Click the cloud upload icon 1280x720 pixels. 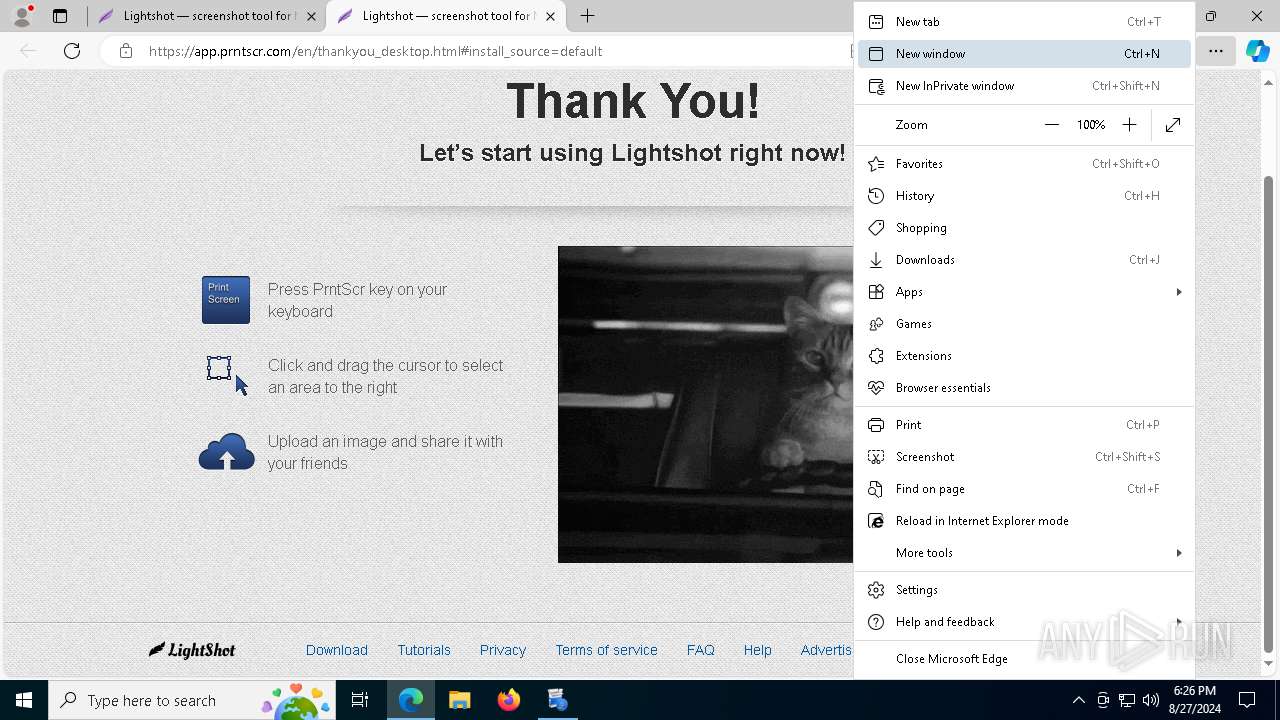point(227,452)
